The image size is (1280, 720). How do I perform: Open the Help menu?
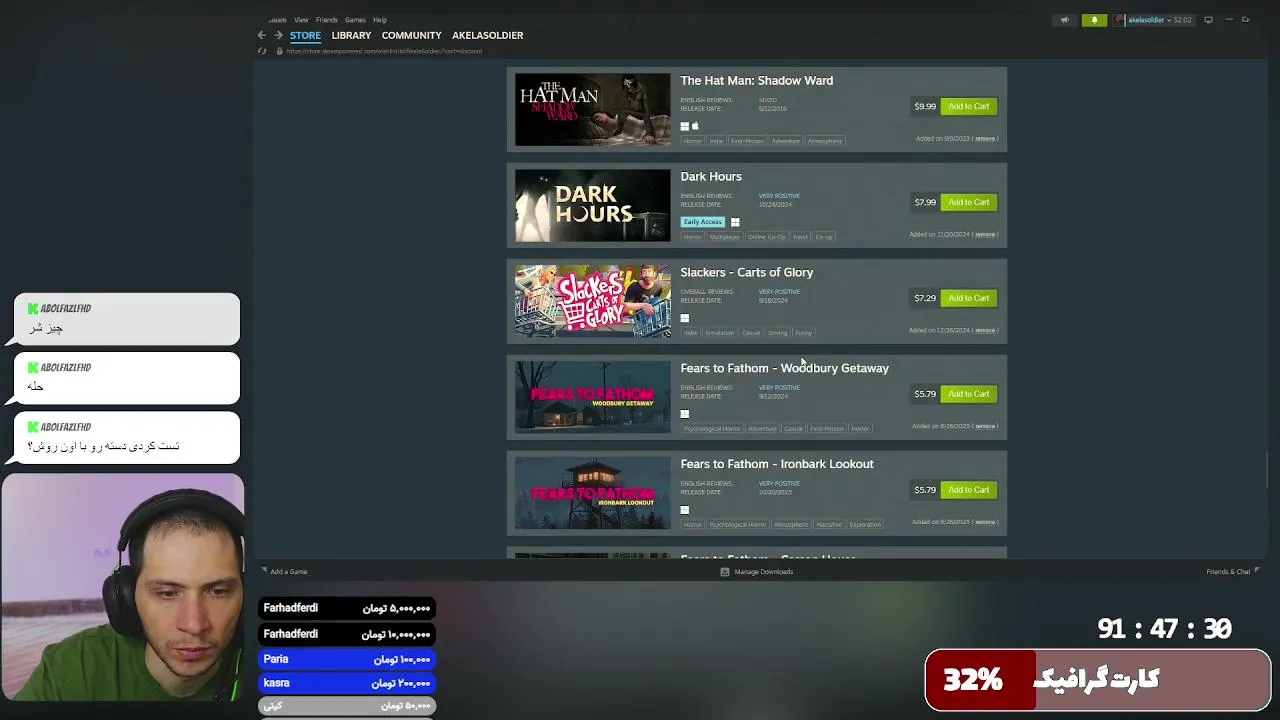click(380, 20)
